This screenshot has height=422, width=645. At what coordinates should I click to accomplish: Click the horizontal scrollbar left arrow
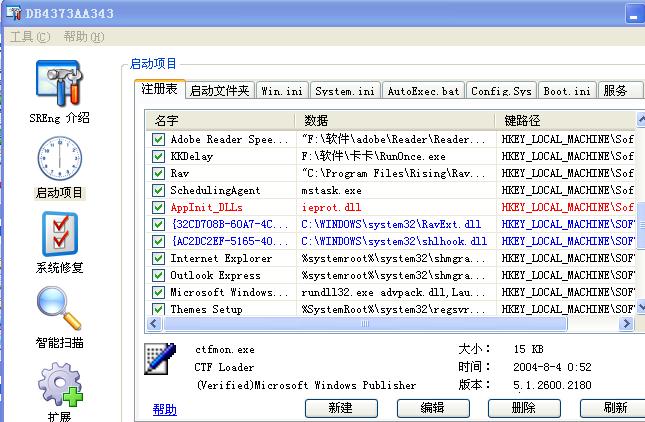pyautogui.click(x=154, y=324)
